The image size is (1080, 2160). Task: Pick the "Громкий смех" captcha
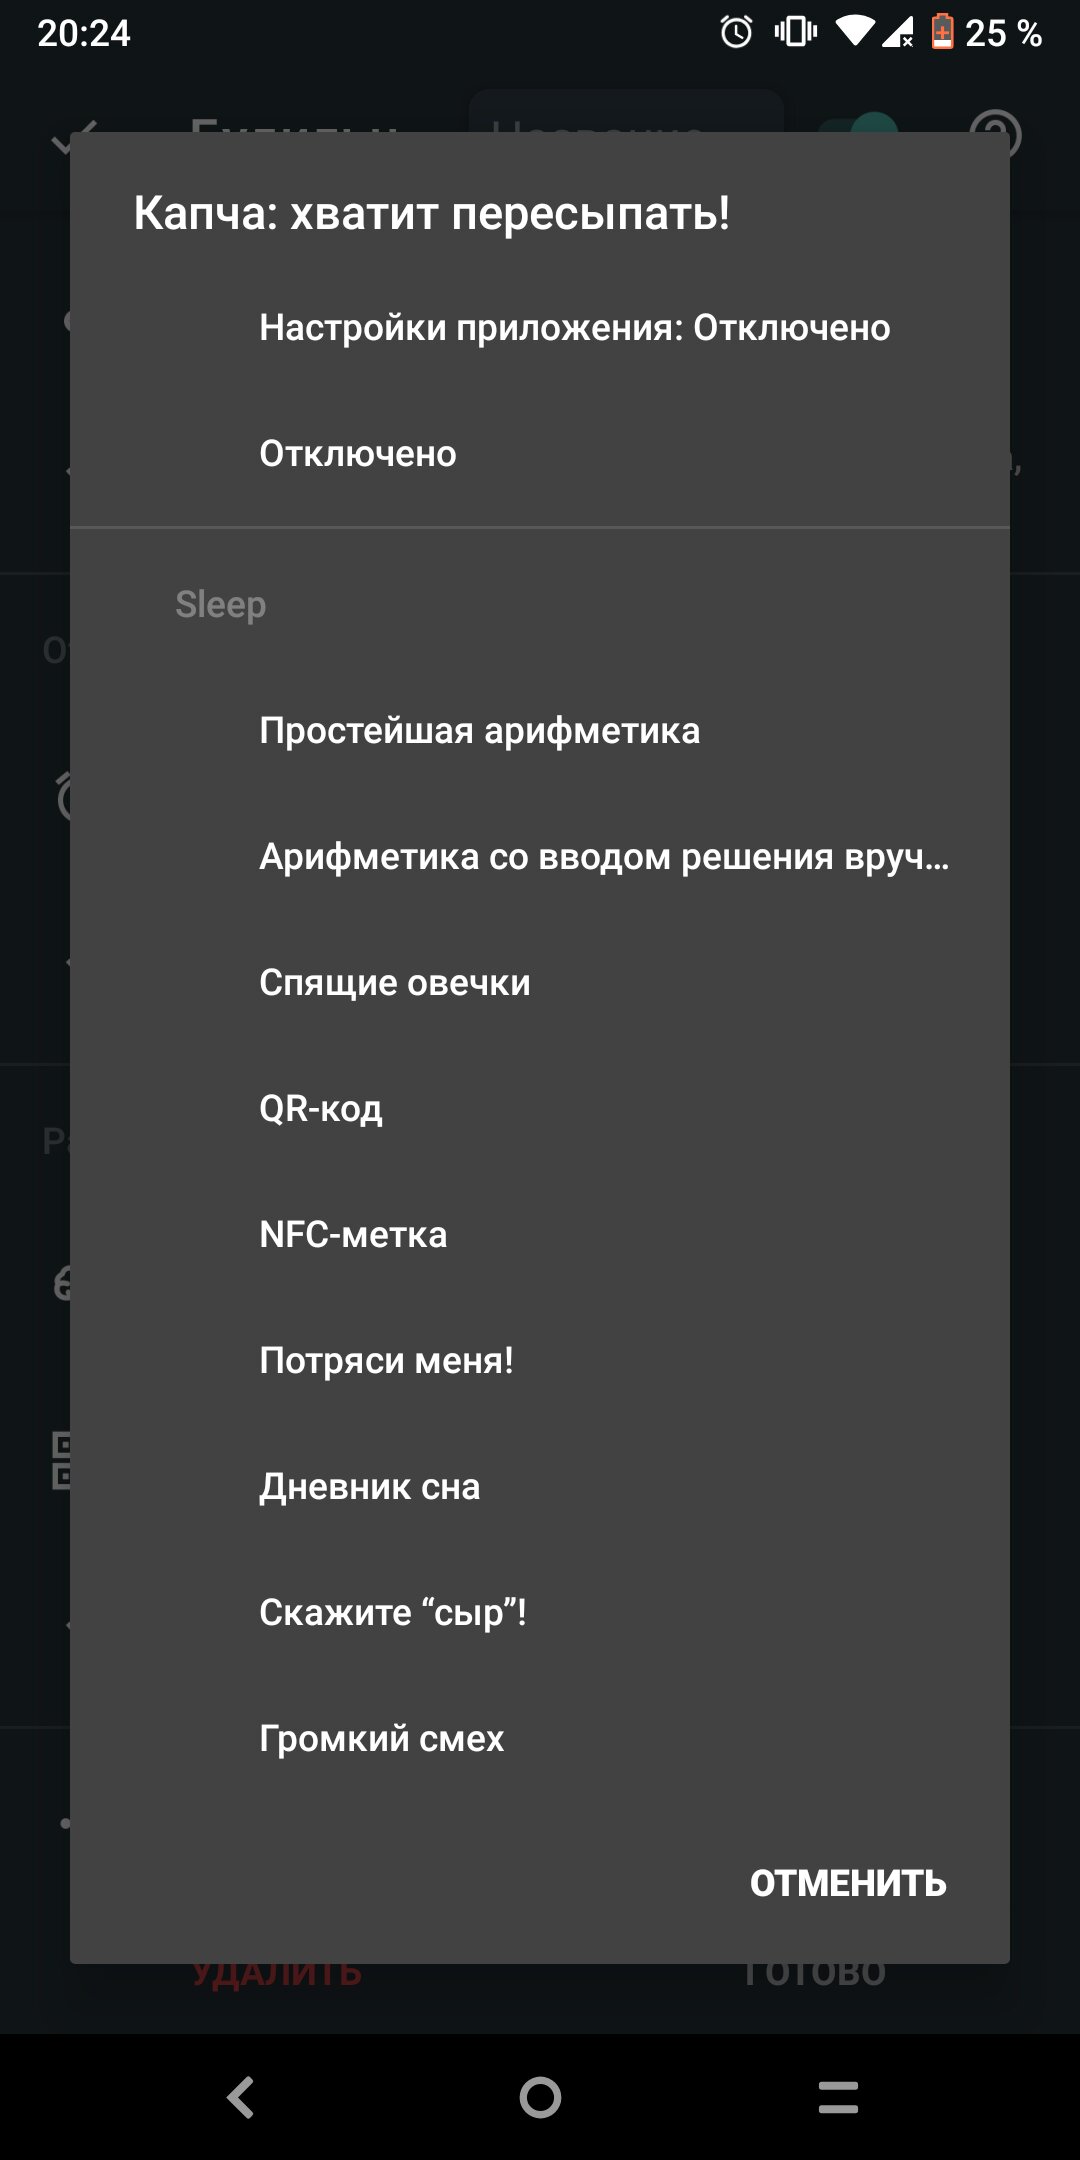pyautogui.click(x=540, y=1739)
